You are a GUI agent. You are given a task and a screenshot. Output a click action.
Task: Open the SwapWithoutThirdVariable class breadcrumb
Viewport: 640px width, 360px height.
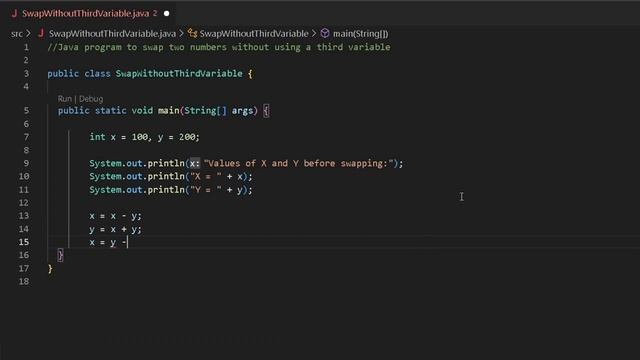(x=254, y=34)
